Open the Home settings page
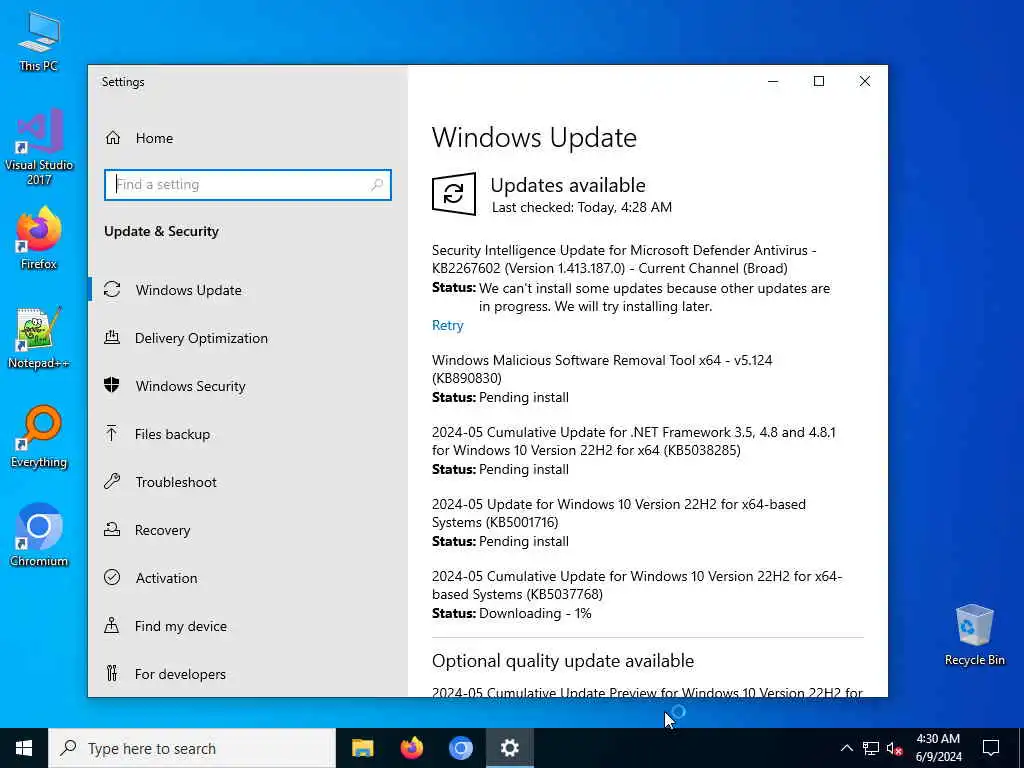 (154, 138)
